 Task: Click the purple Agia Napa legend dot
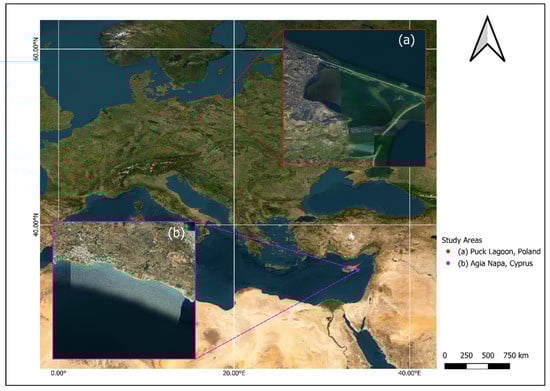pyautogui.click(x=449, y=263)
